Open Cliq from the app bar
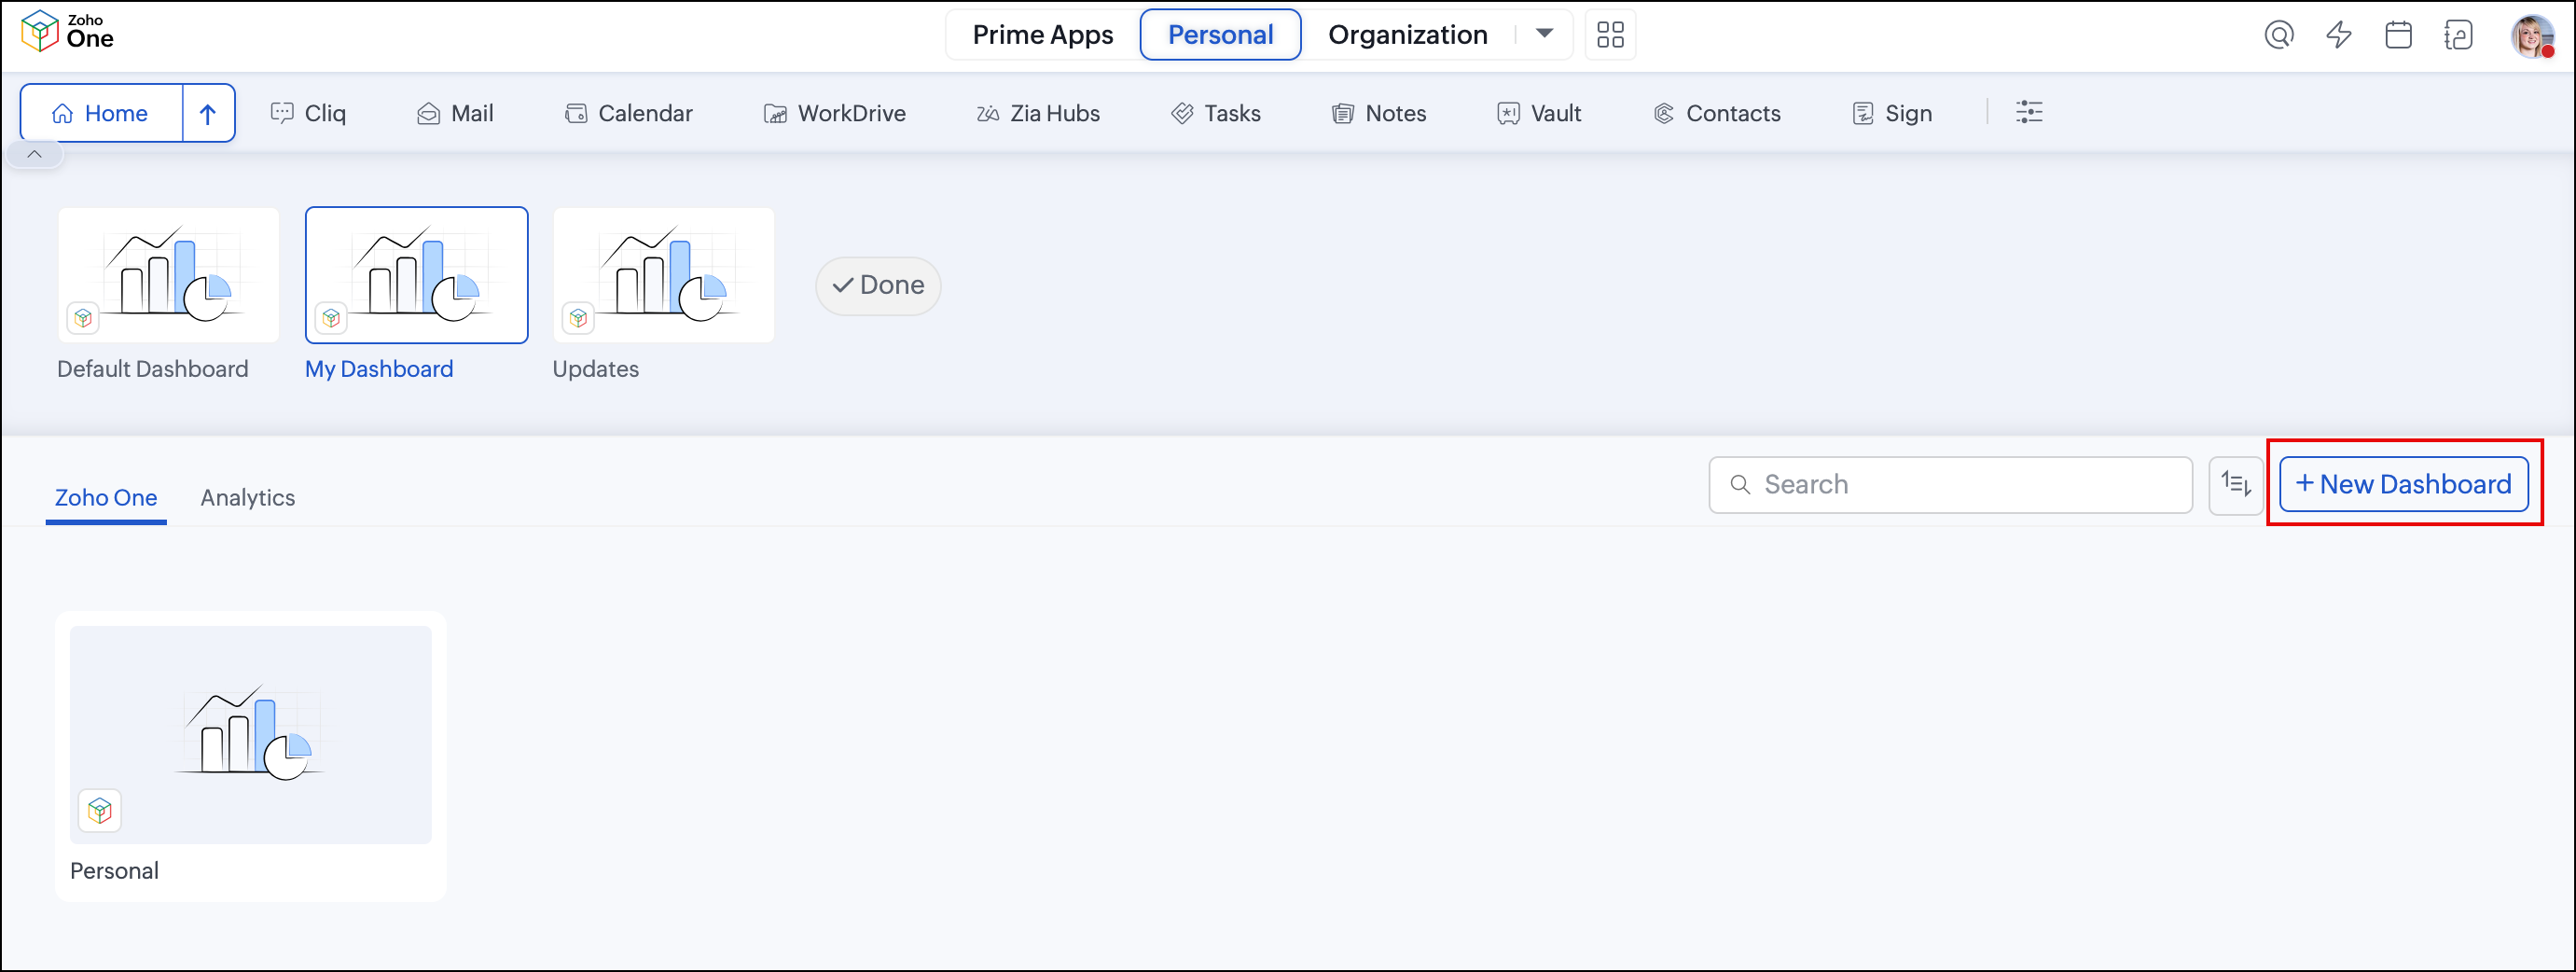This screenshot has height=972, width=2576. (x=308, y=113)
